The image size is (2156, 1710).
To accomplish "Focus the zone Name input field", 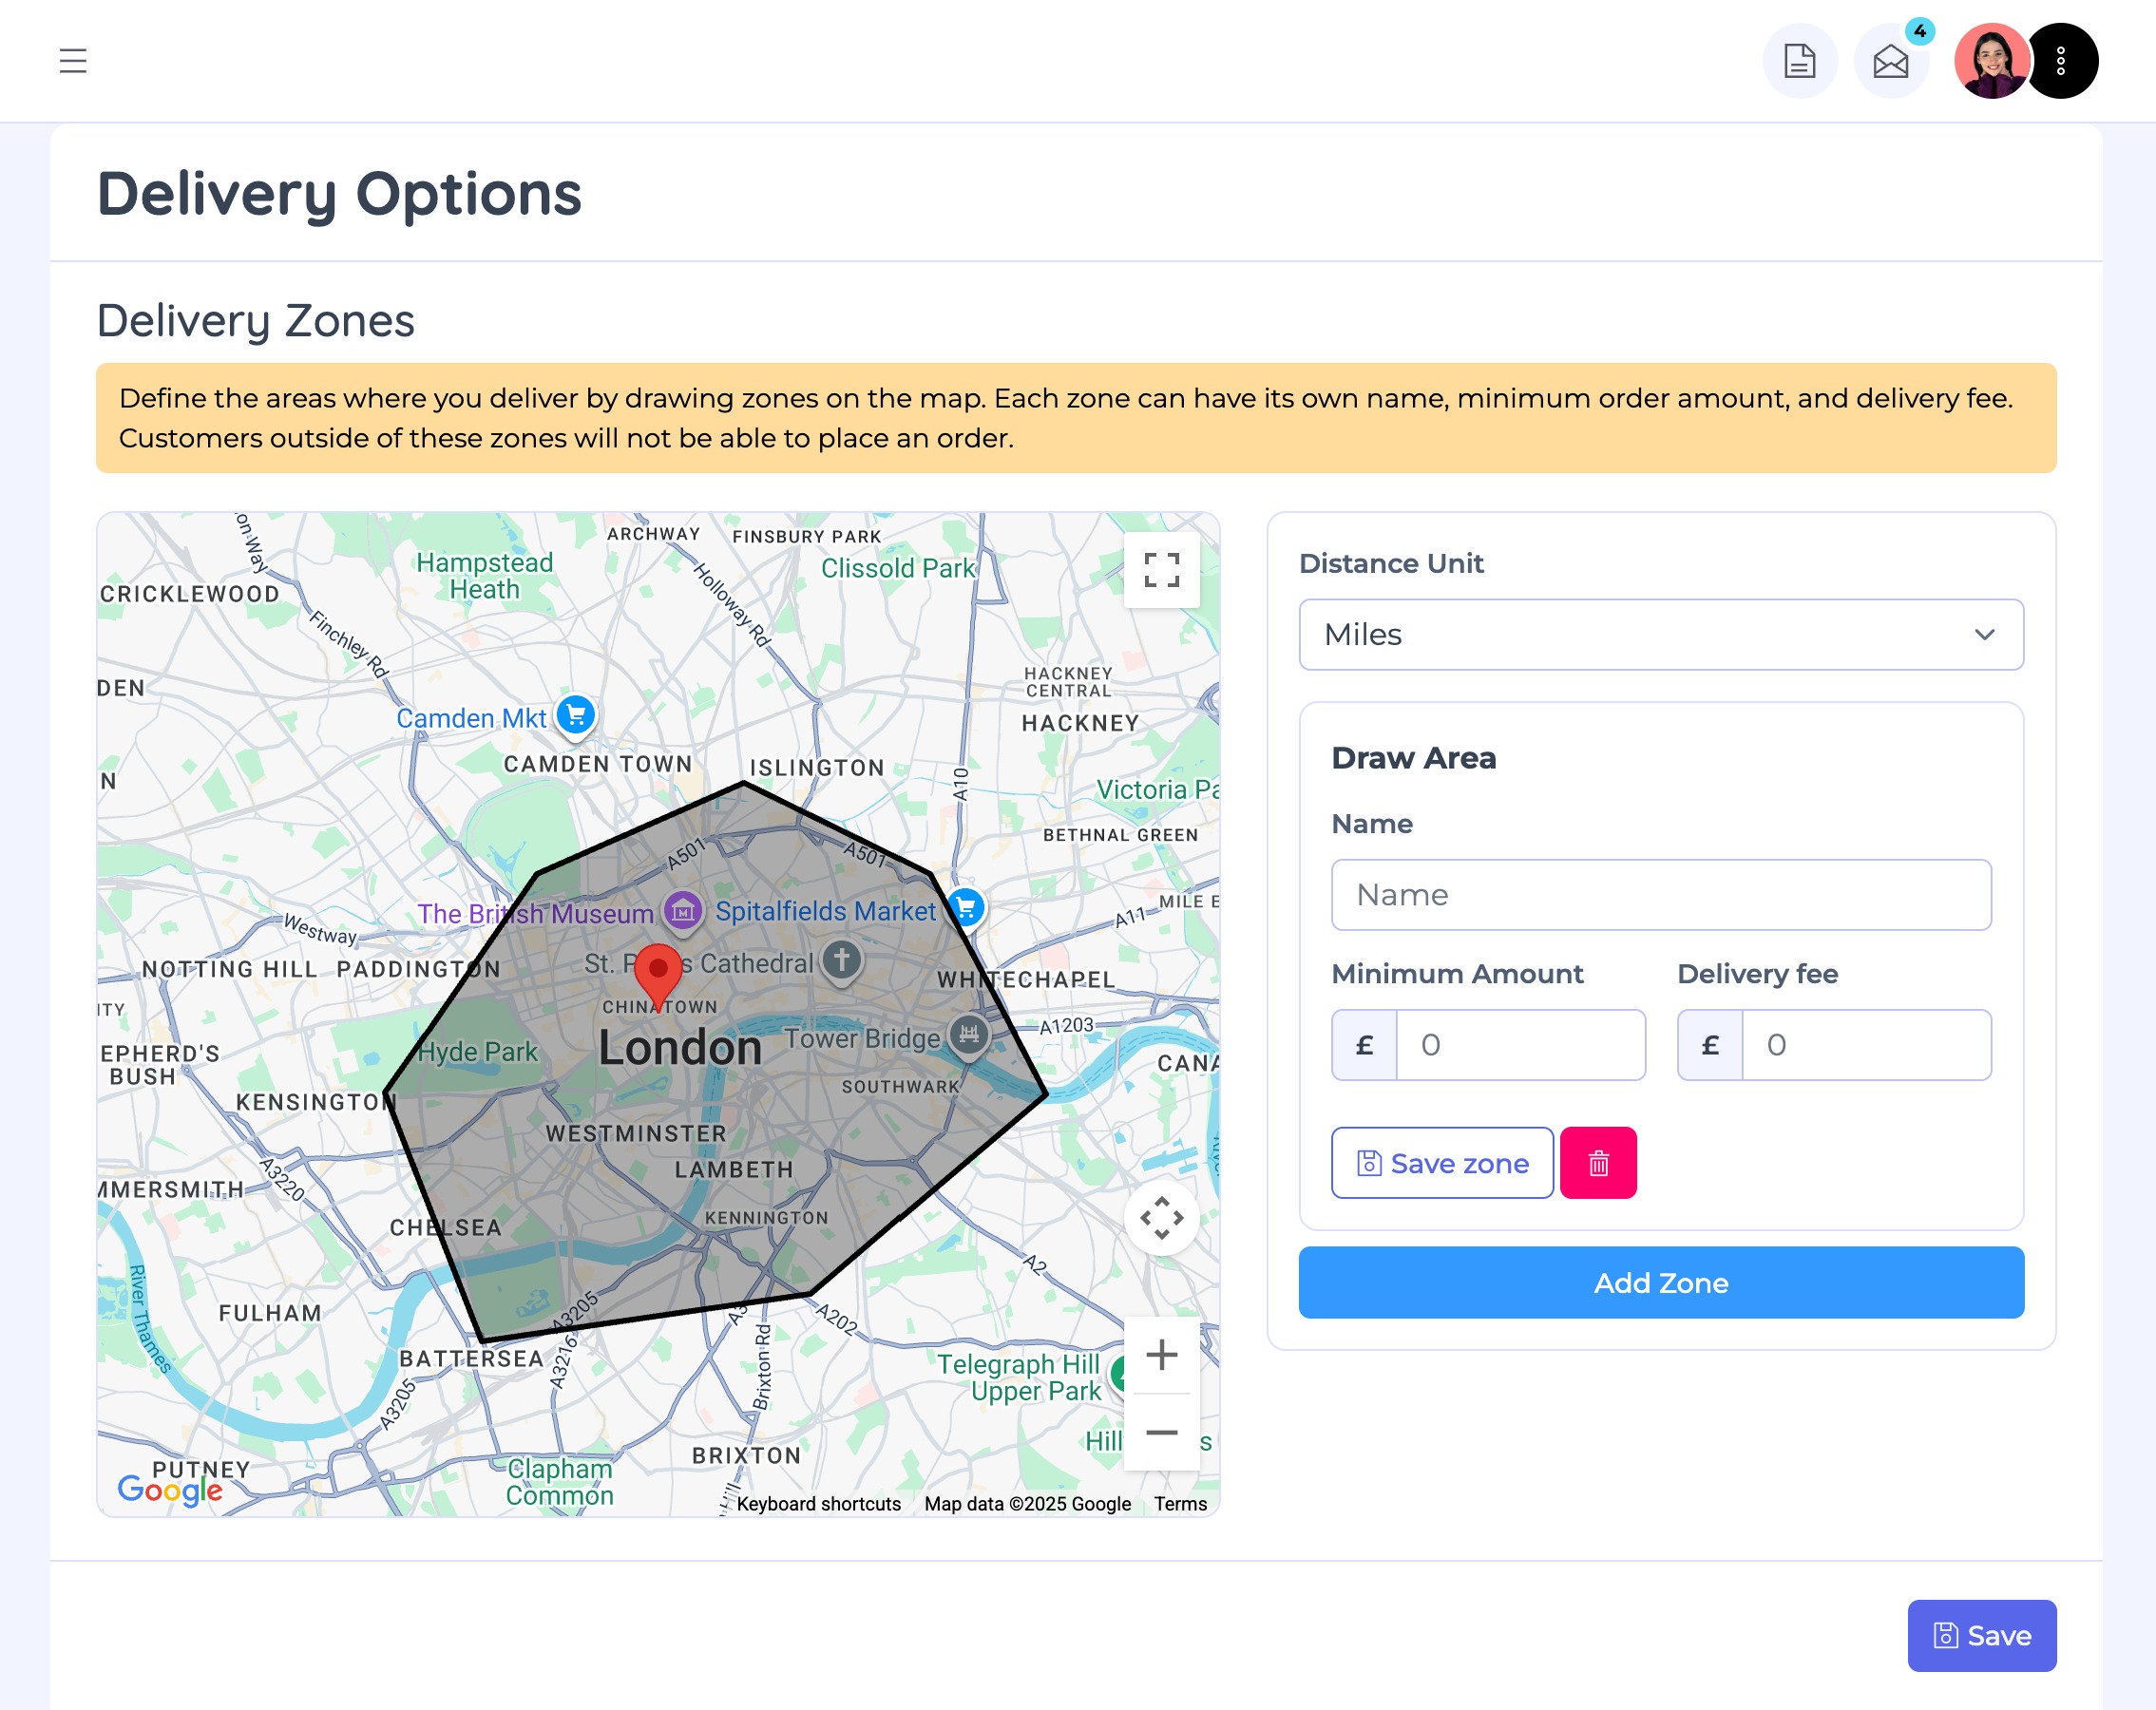I will pyautogui.click(x=1661, y=895).
